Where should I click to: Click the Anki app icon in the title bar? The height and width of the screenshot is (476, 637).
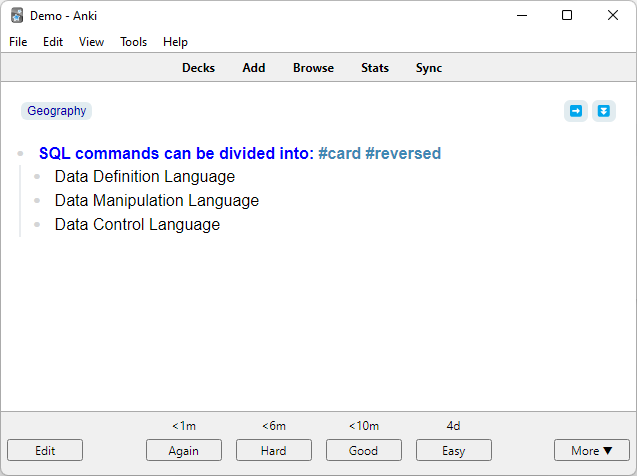[x=17, y=15]
